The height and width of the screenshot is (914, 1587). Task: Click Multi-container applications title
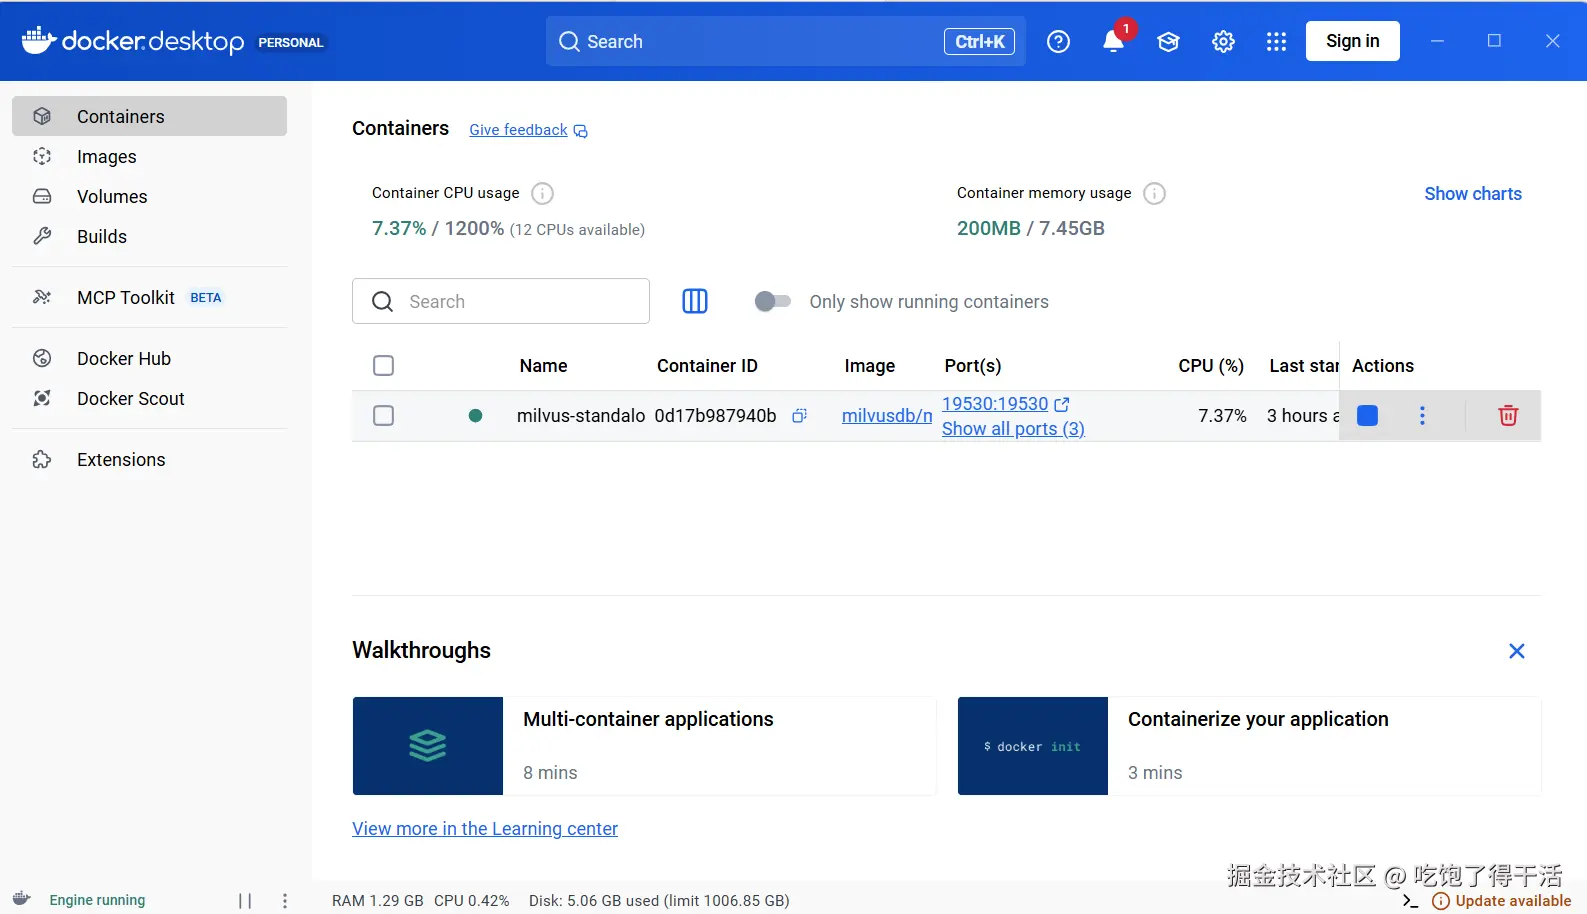pyautogui.click(x=648, y=719)
